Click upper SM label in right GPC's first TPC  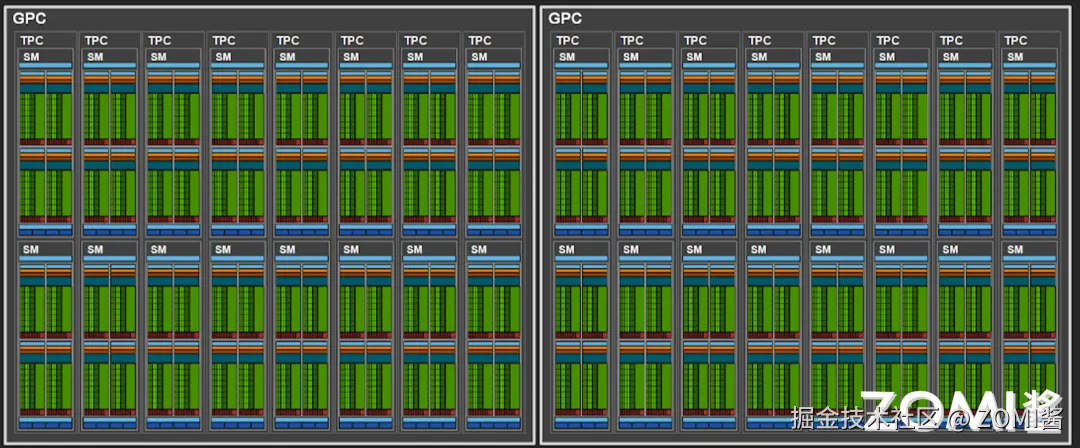point(567,57)
